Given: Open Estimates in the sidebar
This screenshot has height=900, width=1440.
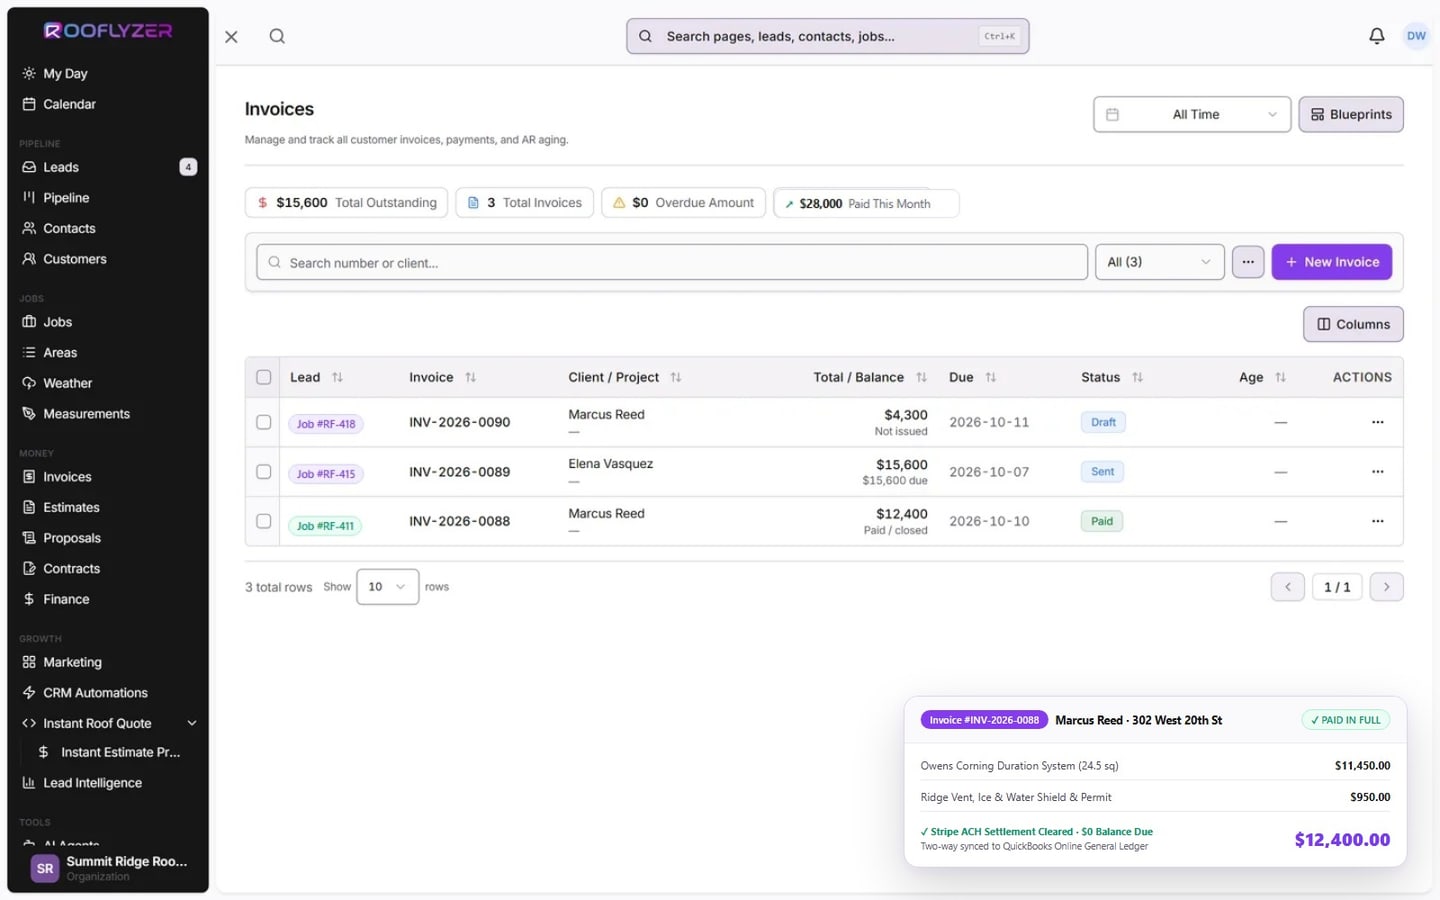Looking at the screenshot, I should pyautogui.click(x=71, y=507).
